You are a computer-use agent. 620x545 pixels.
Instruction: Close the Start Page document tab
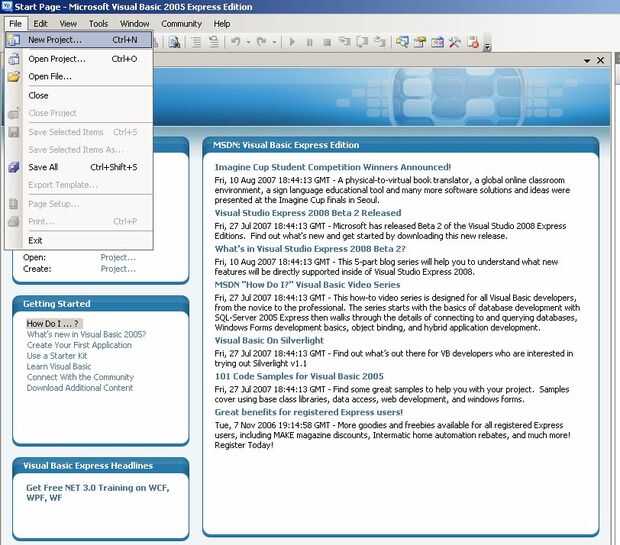601,60
